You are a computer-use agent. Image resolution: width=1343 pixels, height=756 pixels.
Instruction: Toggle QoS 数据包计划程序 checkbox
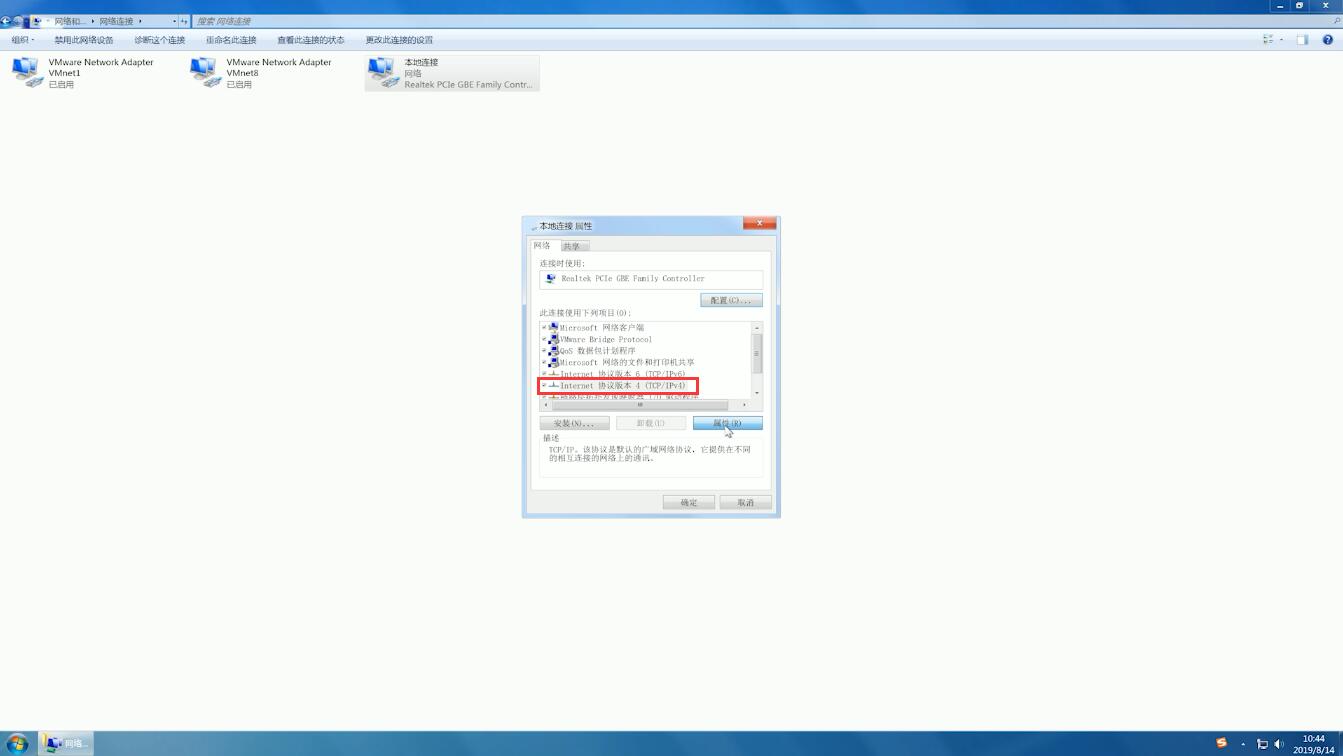click(544, 351)
